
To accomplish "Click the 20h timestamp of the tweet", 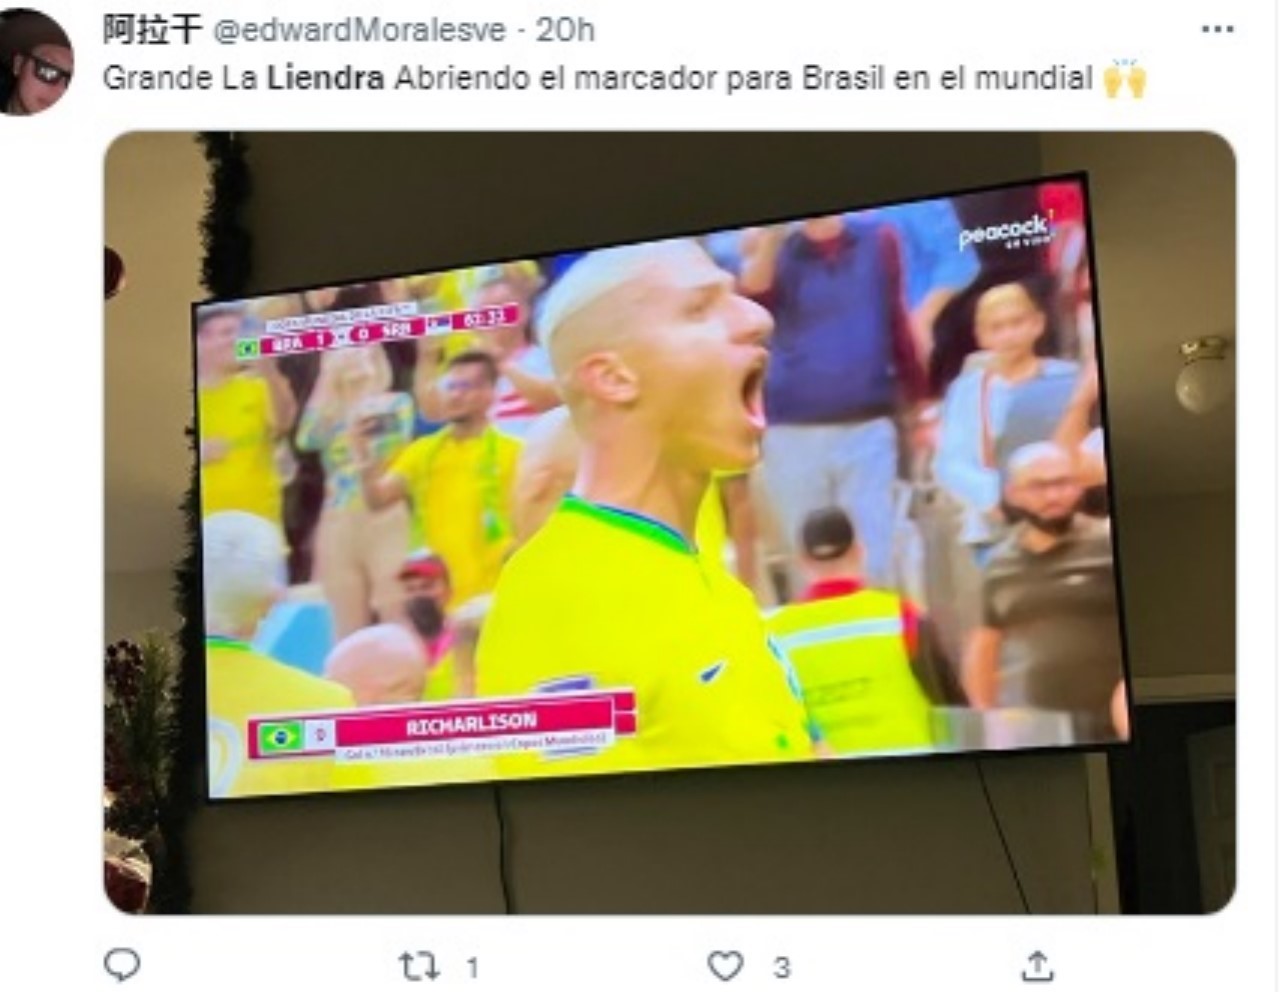I will (566, 30).
